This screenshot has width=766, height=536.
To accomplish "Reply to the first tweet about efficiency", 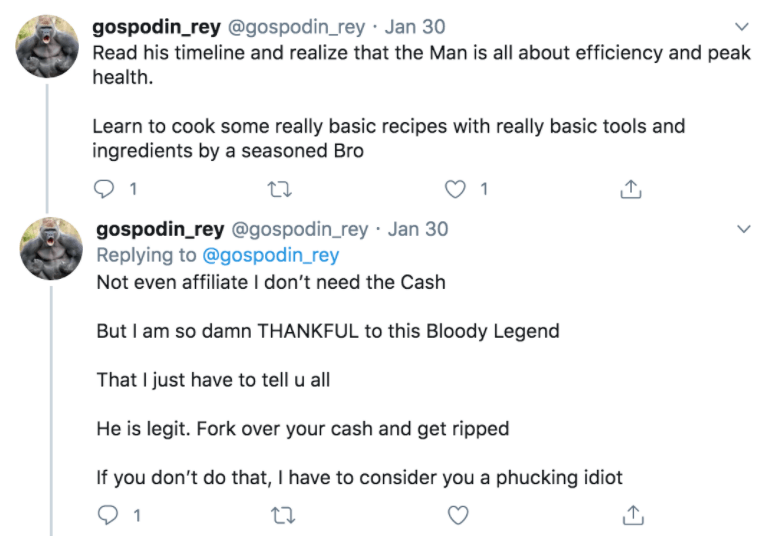I will (104, 188).
